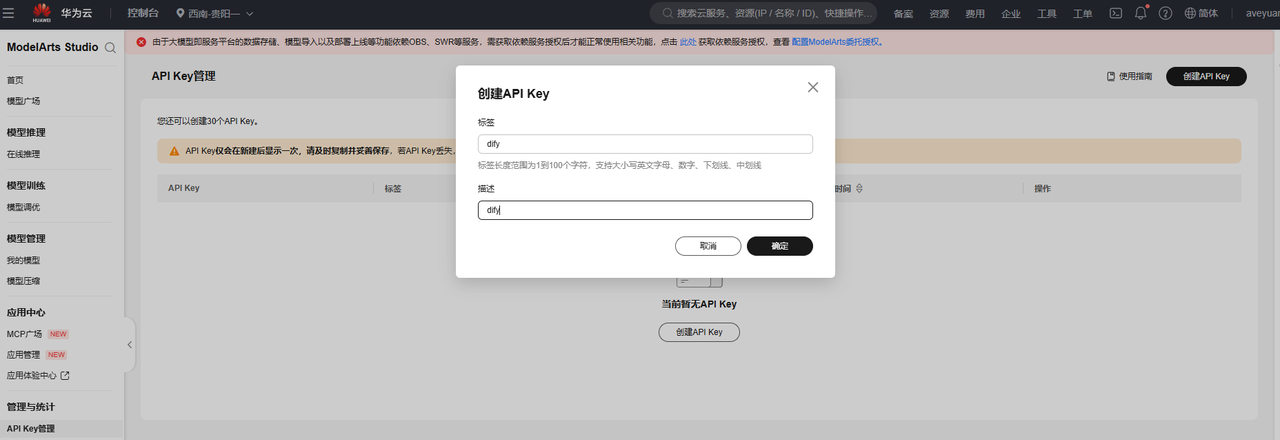
Task: Close the 创建API Key dialog
Action: [813, 87]
